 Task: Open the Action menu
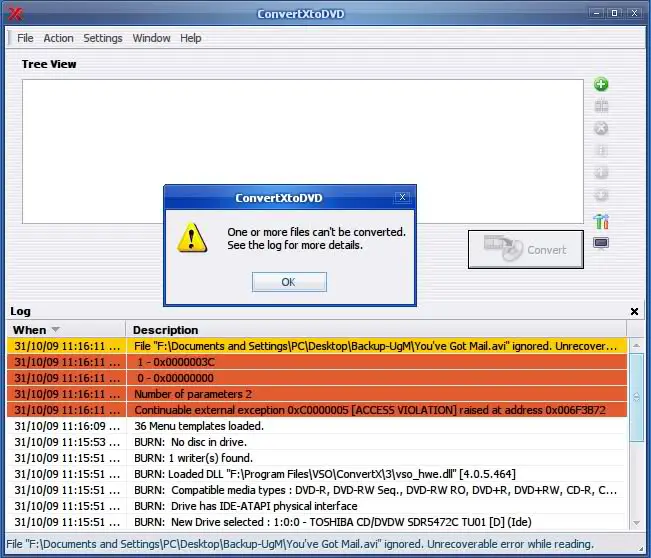point(59,38)
